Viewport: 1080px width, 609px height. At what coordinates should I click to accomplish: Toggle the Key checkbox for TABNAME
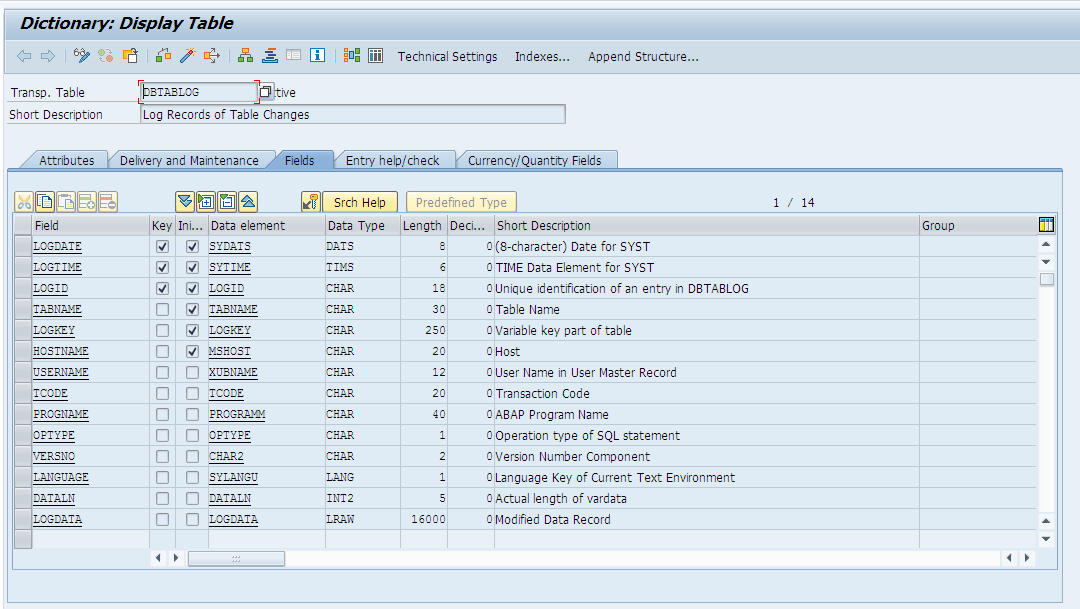pos(162,309)
